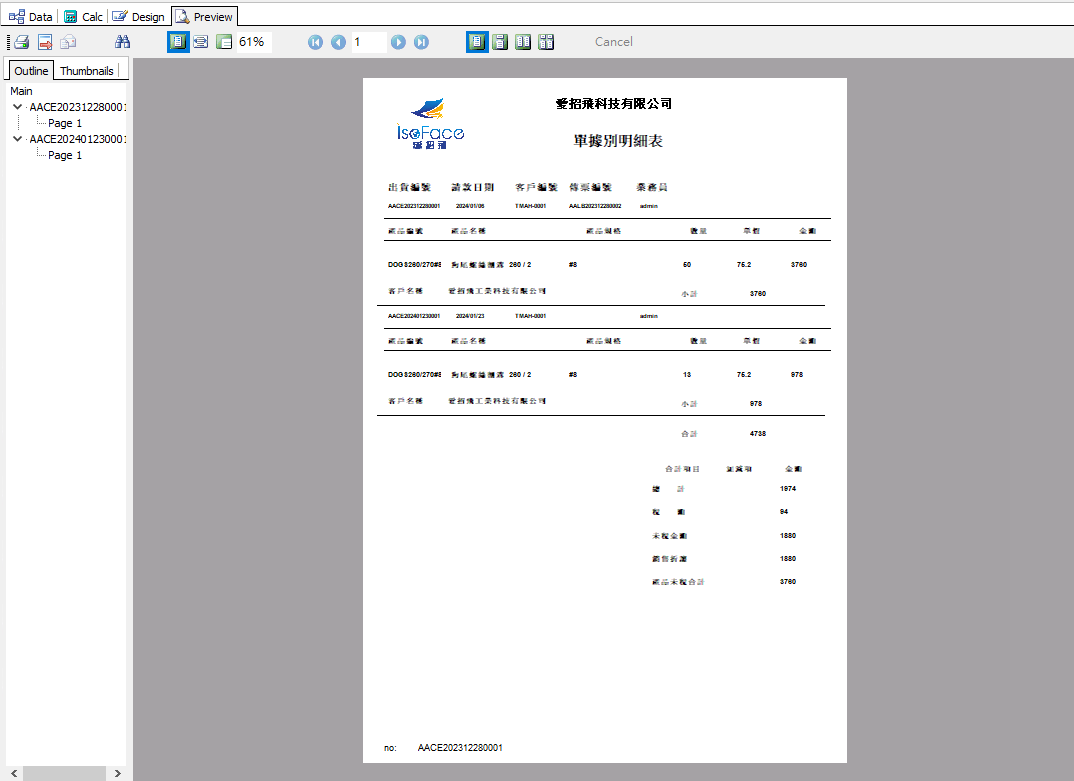This screenshot has width=1074, height=781.
Task: Select the AACE20231228000 tree item
Action: click(77, 107)
